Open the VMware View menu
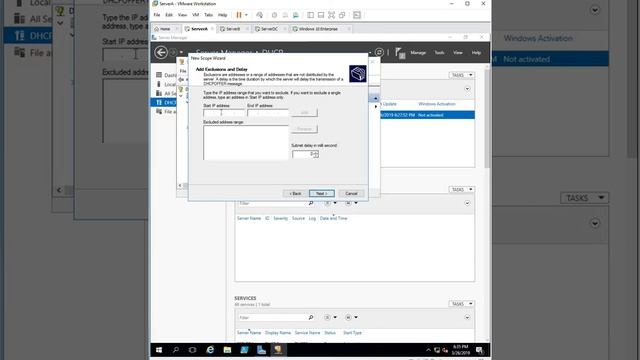 pyautogui.click(x=182, y=15)
